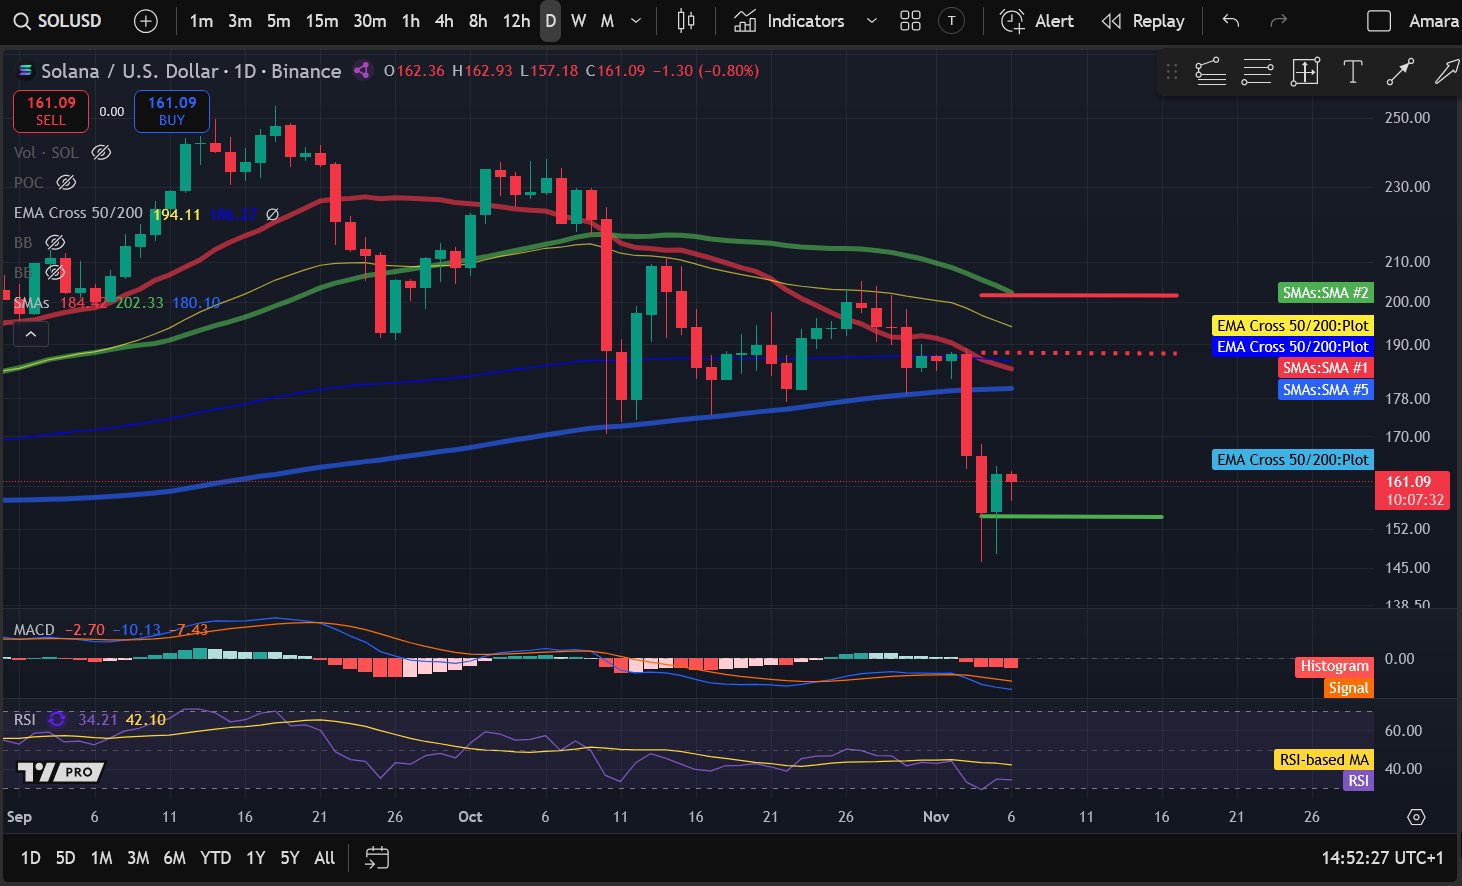Open the chart style icon beside the timeframes
The width and height of the screenshot is (1462, 886).
click(x=686, y=20)
